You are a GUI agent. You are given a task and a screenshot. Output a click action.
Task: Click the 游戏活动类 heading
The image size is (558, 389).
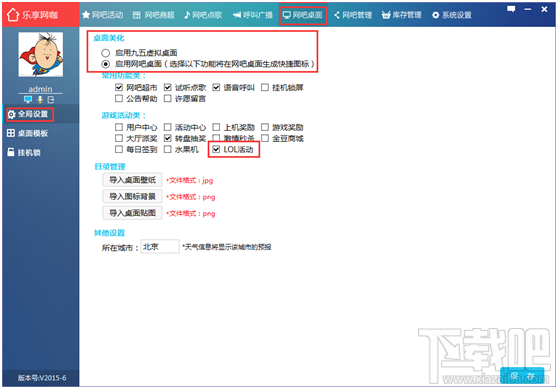[x=123, y=115]
